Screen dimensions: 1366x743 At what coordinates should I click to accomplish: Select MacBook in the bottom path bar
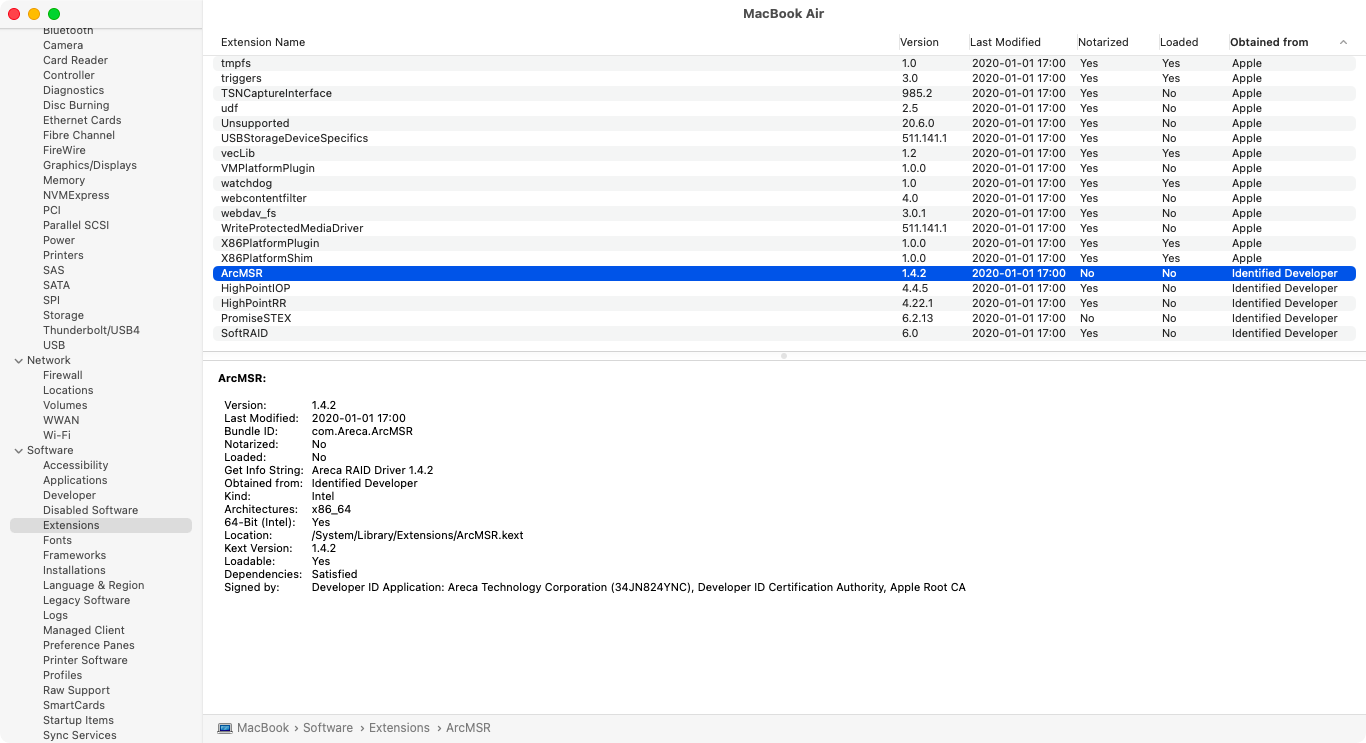click(263, 728)
